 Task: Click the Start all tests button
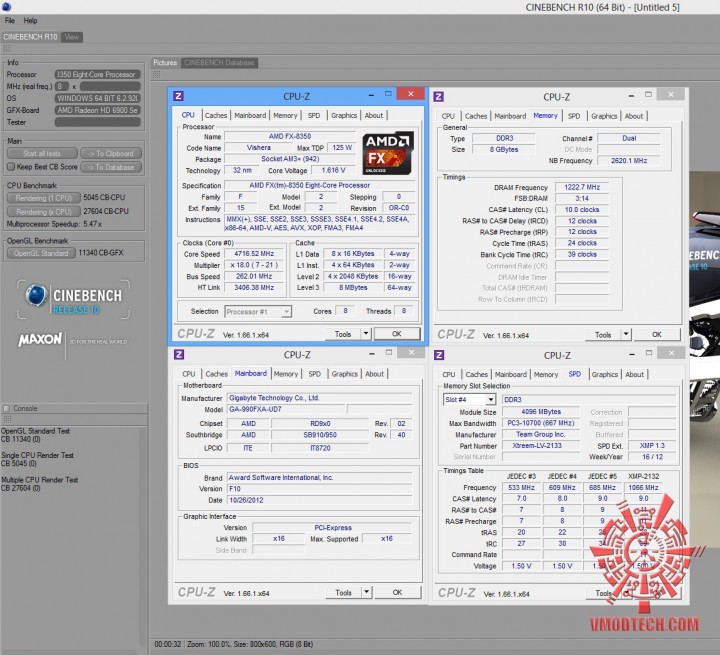[x=42, y=153]
